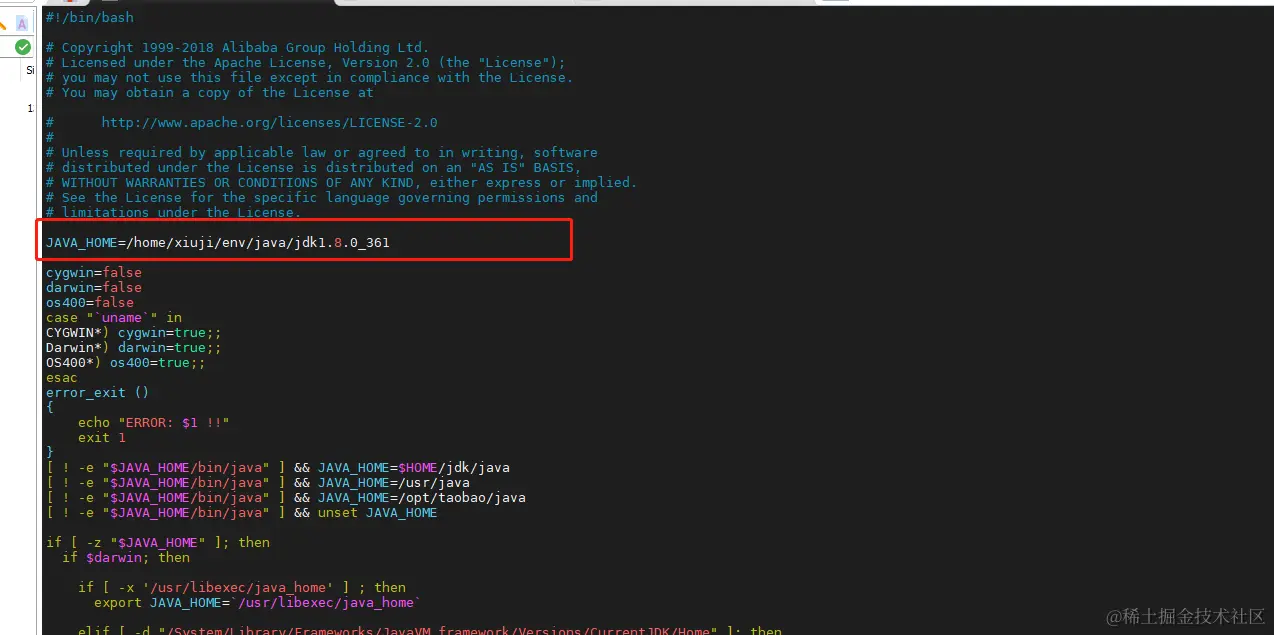Click the 'exit 1' line
Viewport: 1274px width, 635px height.
tap(102, 437)
